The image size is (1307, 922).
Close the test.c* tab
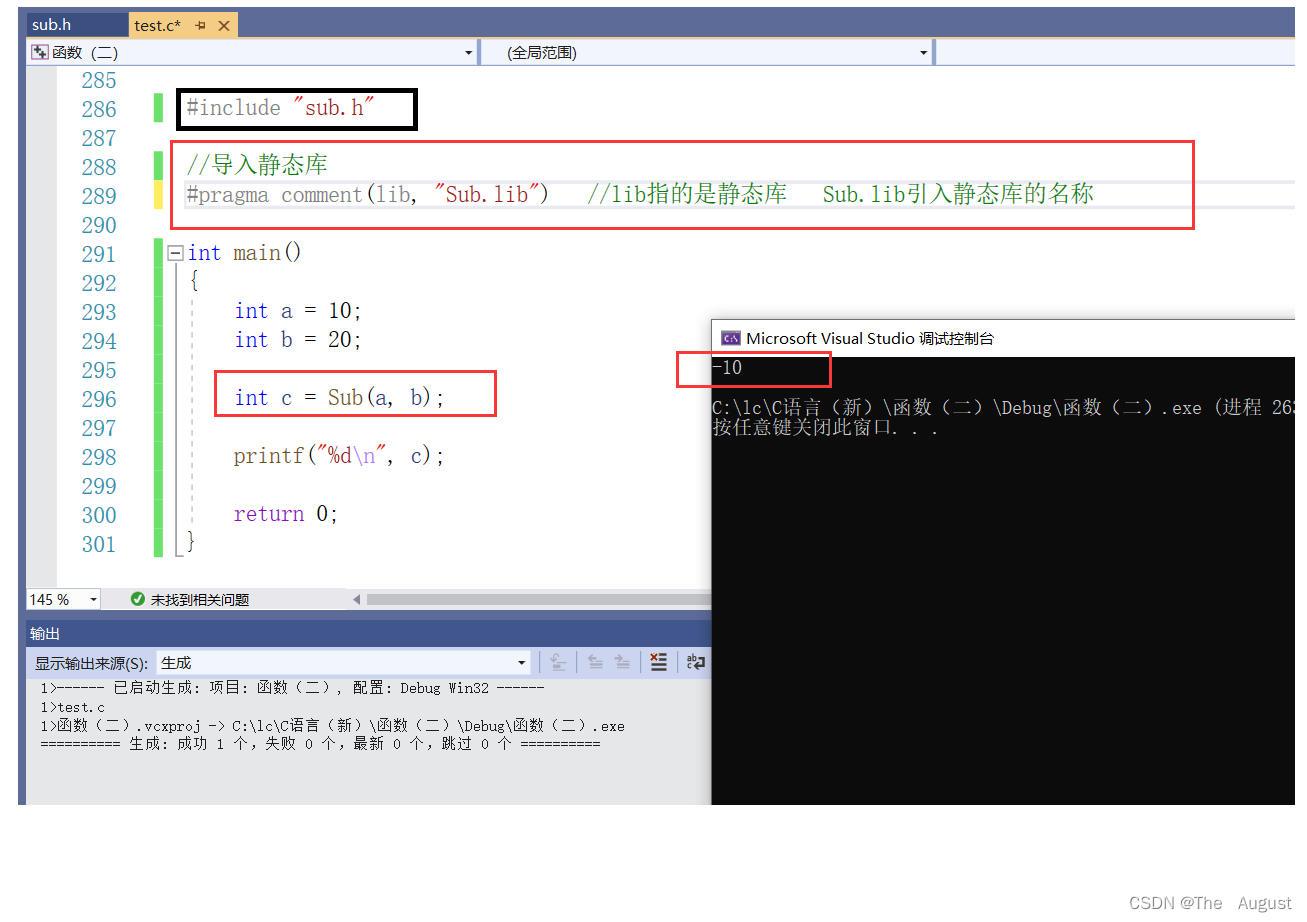(223, 26)
